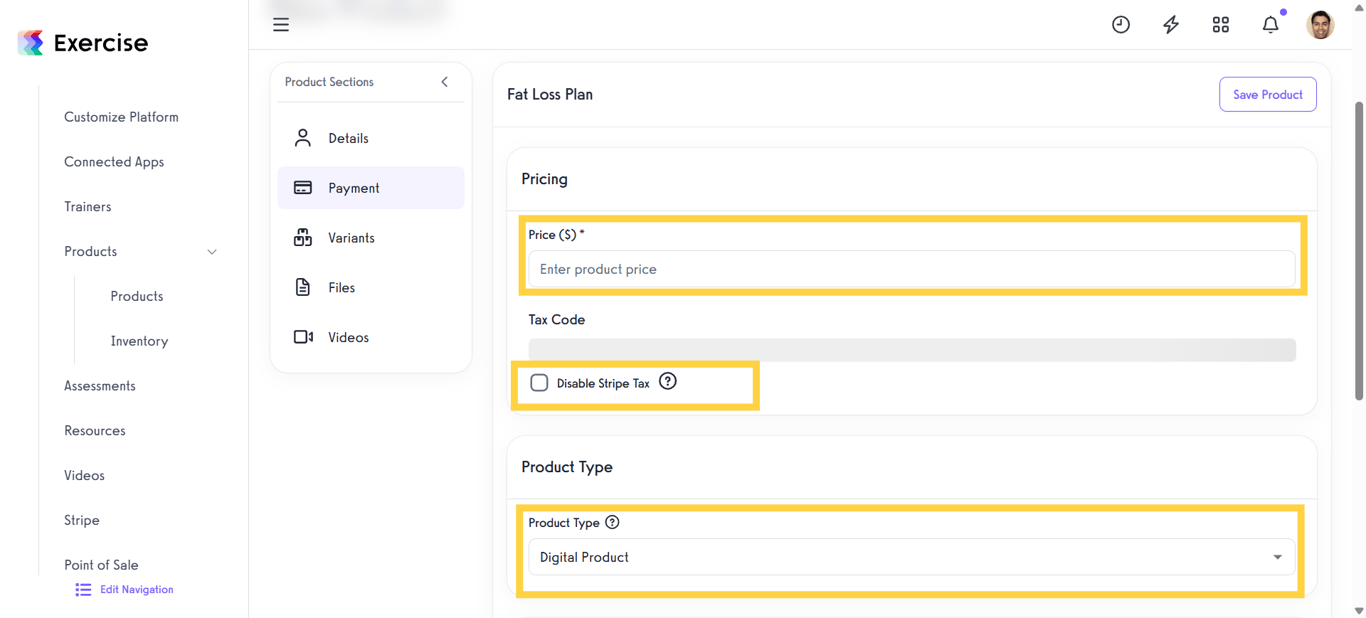Screen dimensions: 1366x618
Task: Open the Connected Apps page
Action: tap(114, 161)
